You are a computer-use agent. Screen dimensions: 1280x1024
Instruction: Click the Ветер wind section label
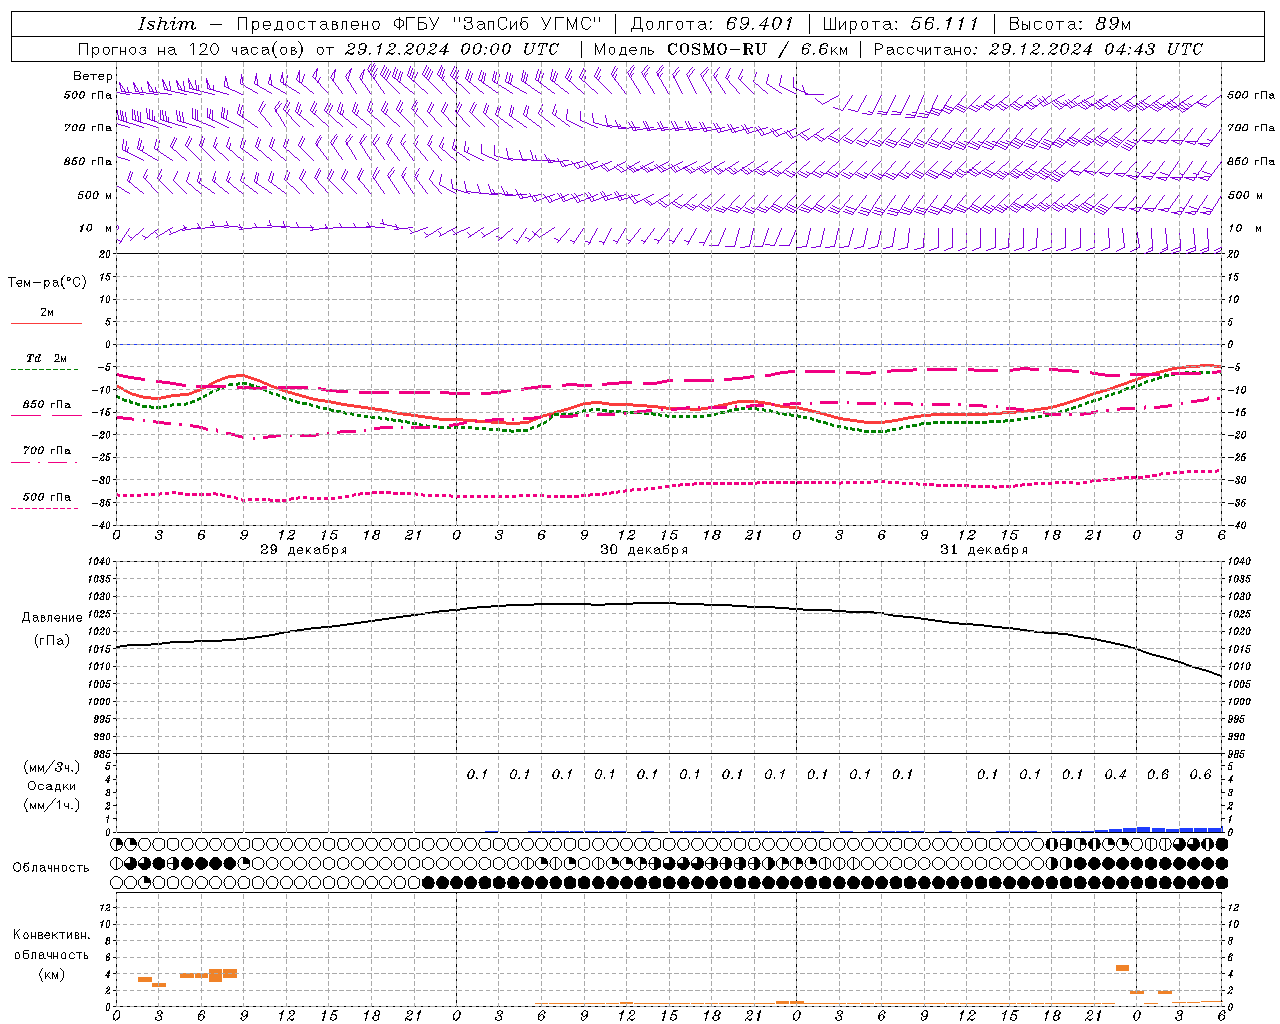[92, 76]
